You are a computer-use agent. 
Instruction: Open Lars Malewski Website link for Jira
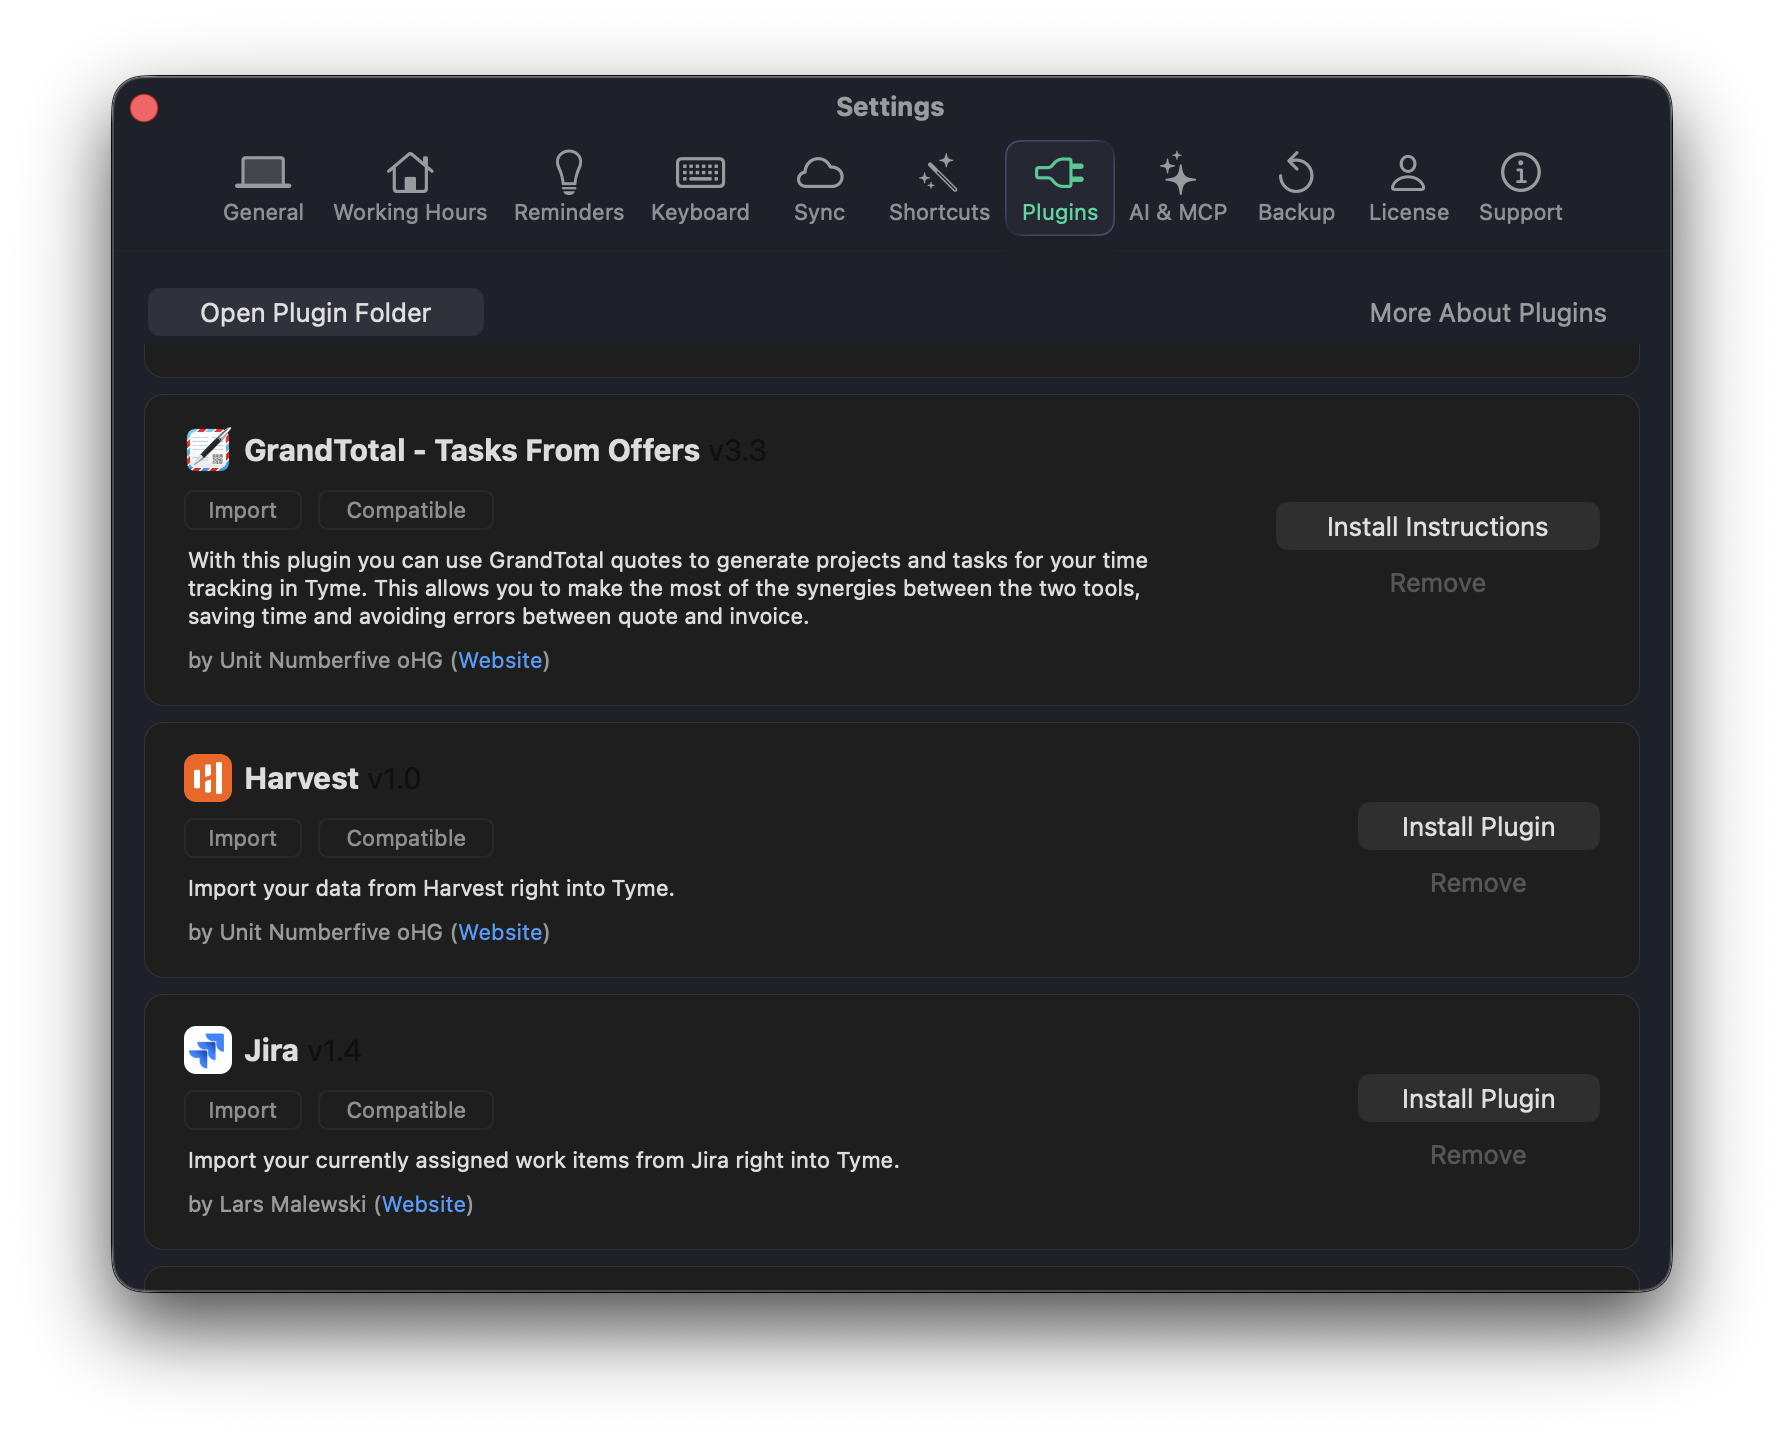(x=424, y=1204)
